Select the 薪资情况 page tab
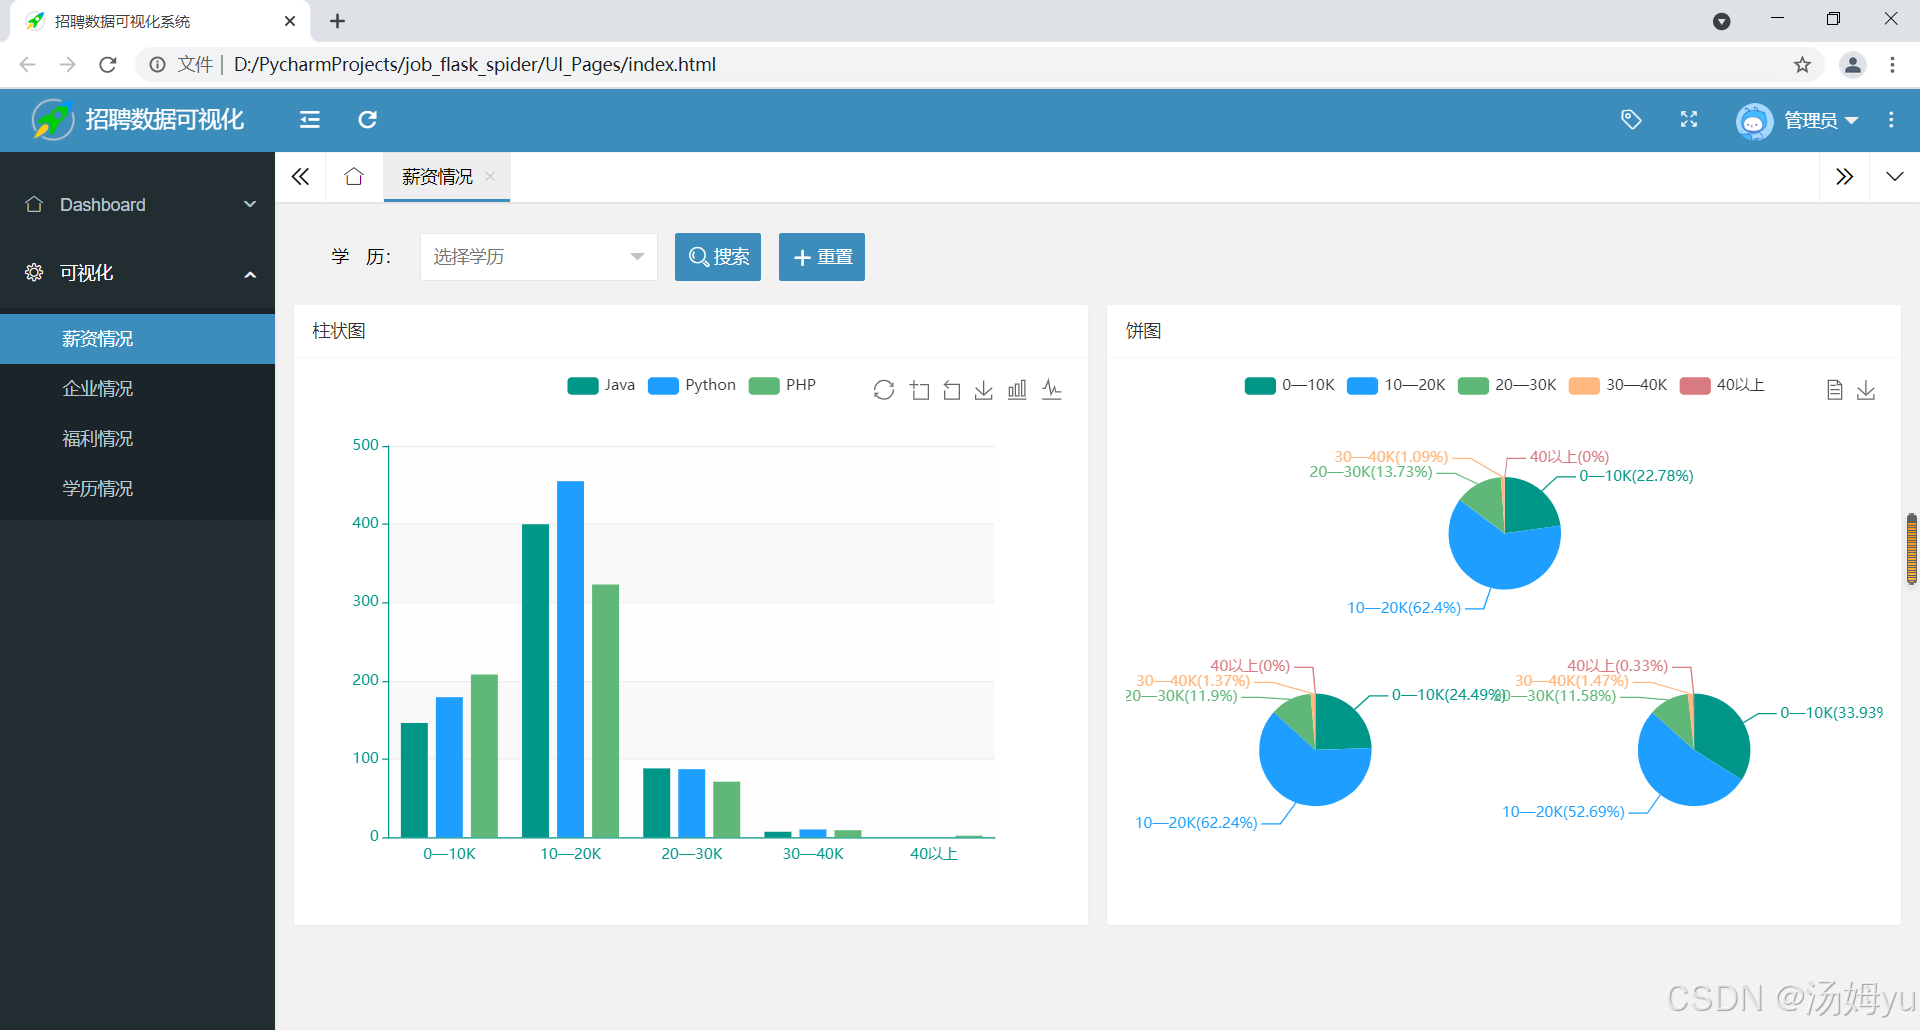This screenshot has height=1030, width=1920. click(x=437, y=177)
